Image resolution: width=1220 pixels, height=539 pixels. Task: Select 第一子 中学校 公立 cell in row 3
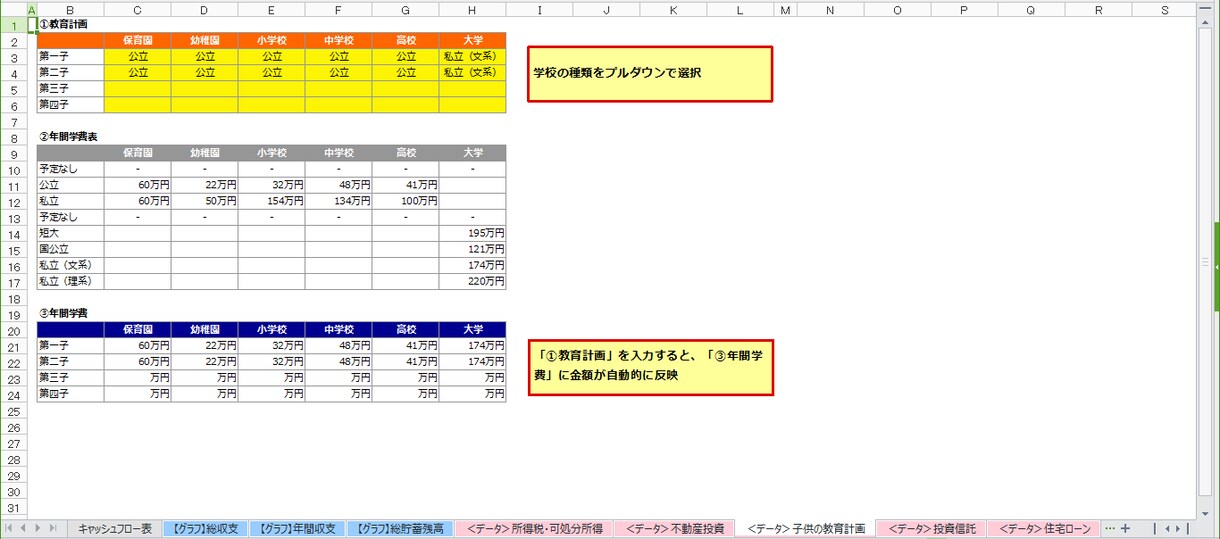(x=338, y=57)
